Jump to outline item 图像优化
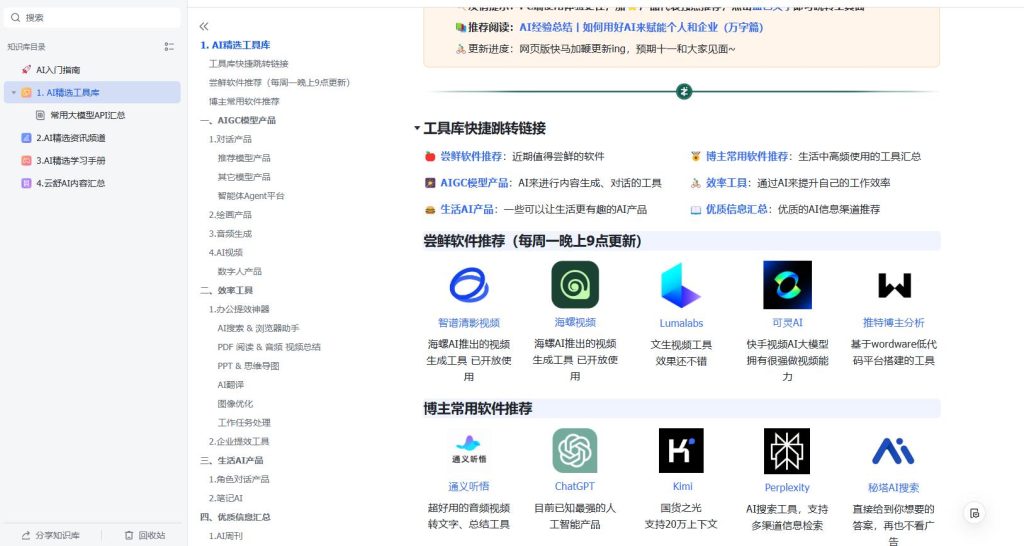Image resolution: width=1024 pixels, height=546 pixels. 235,404
